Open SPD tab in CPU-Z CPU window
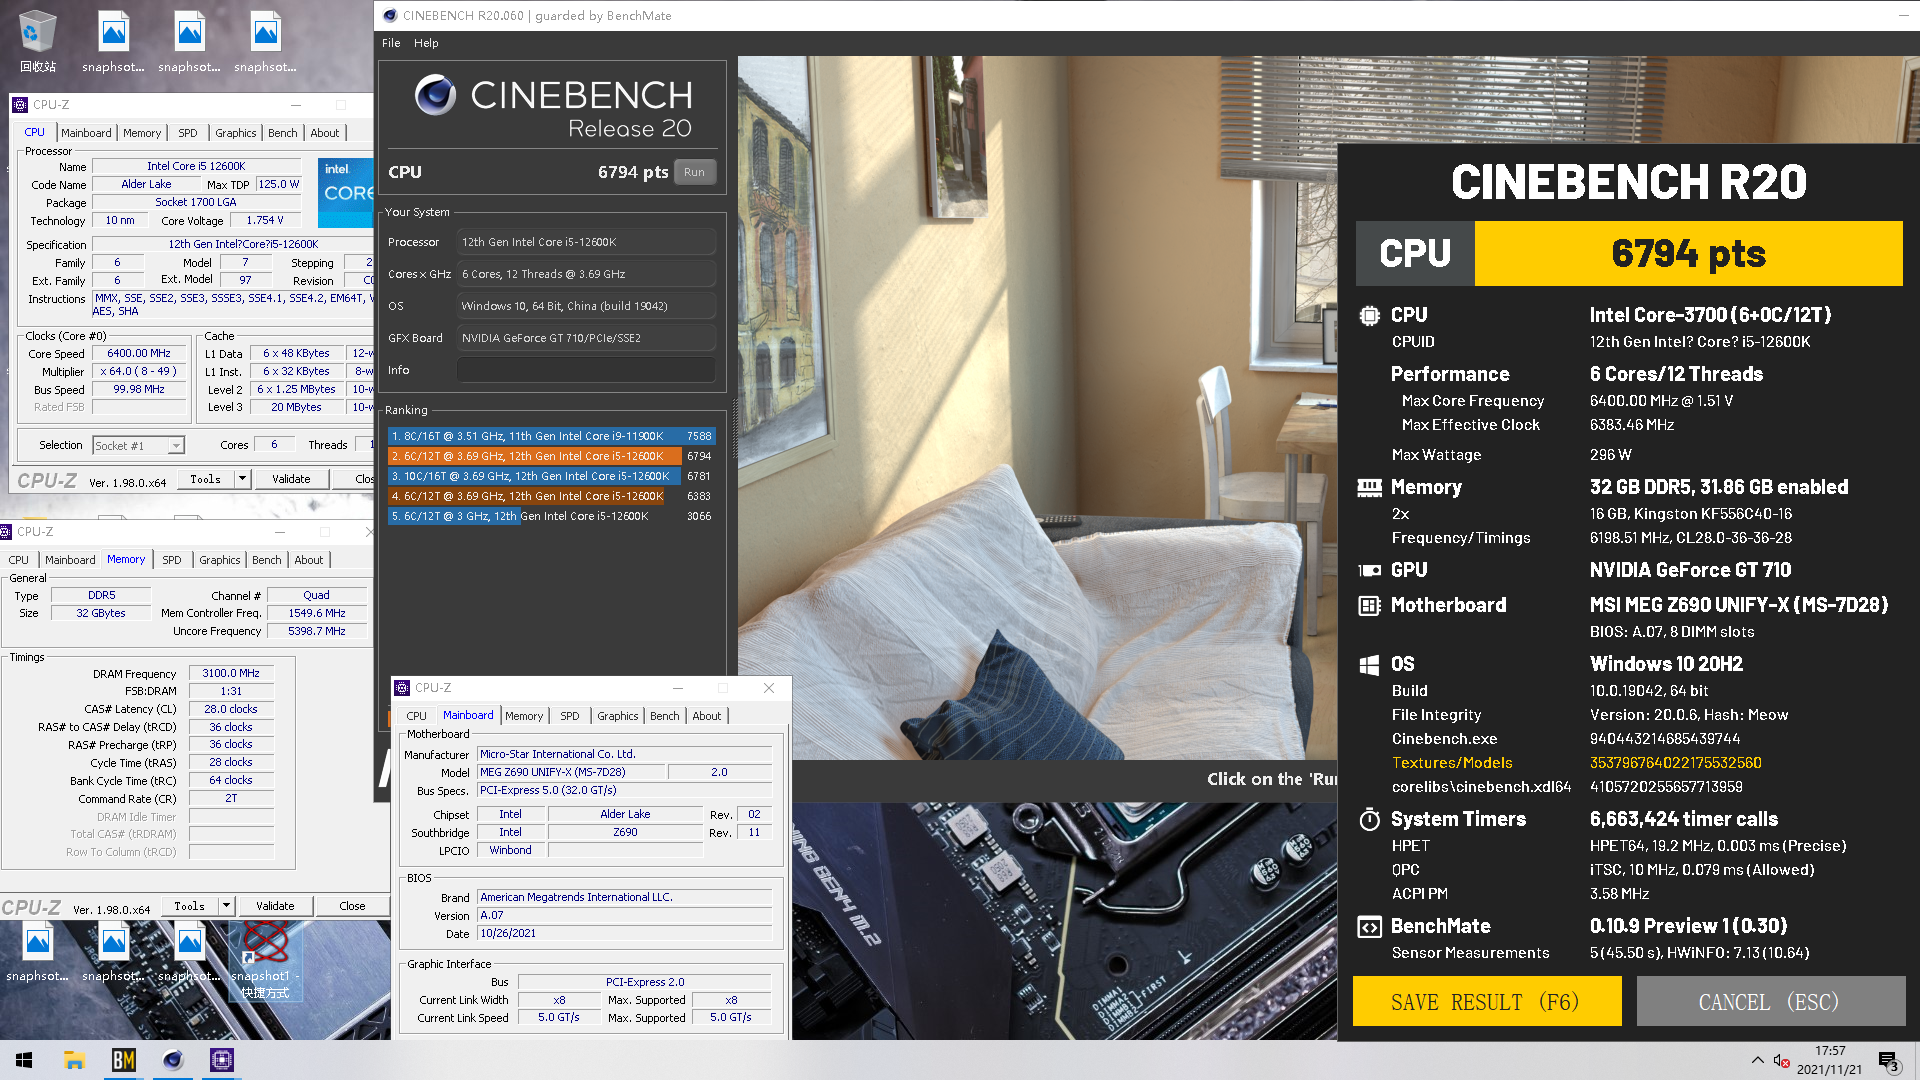 (x=188, y=133)
